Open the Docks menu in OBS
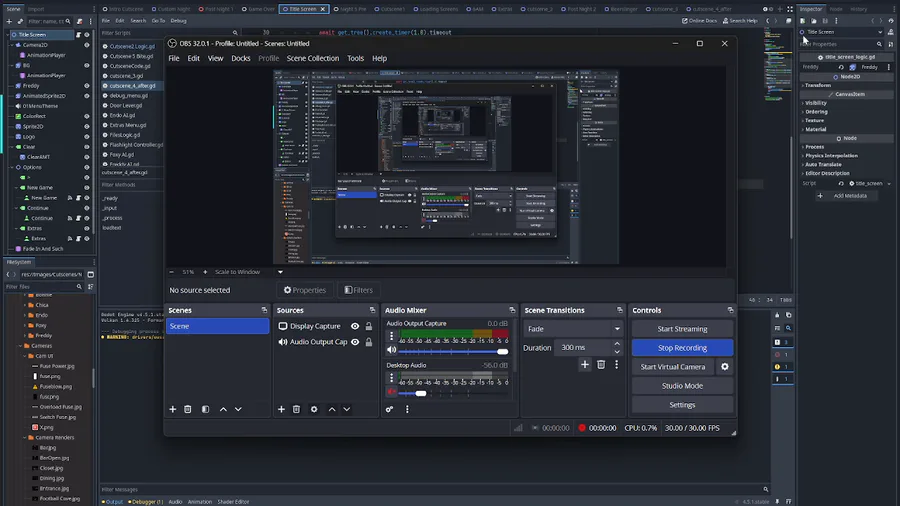 241,58
